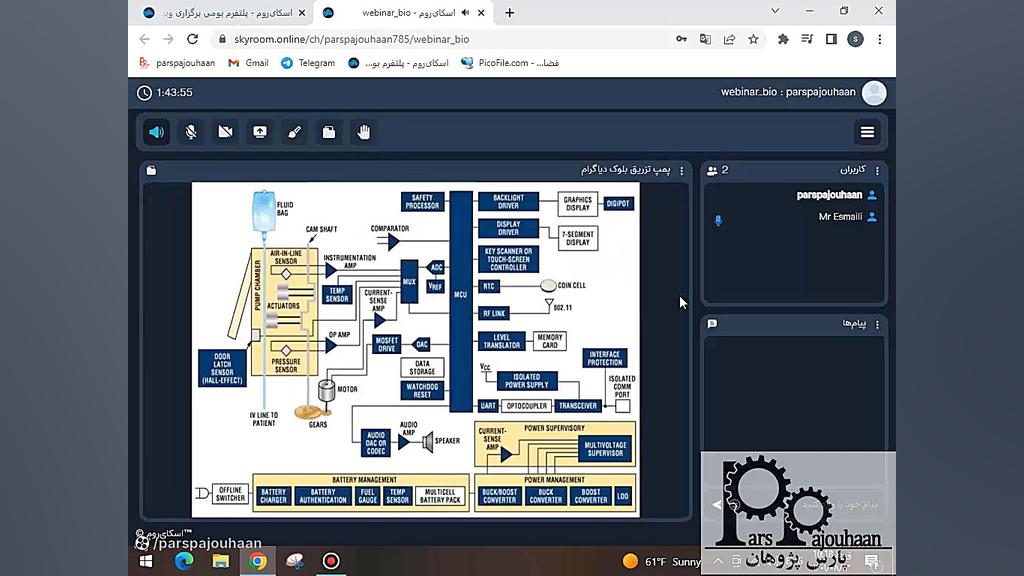The image size is (1024, 576).
Task: Click the users count icon
Action: coord(712,170)
